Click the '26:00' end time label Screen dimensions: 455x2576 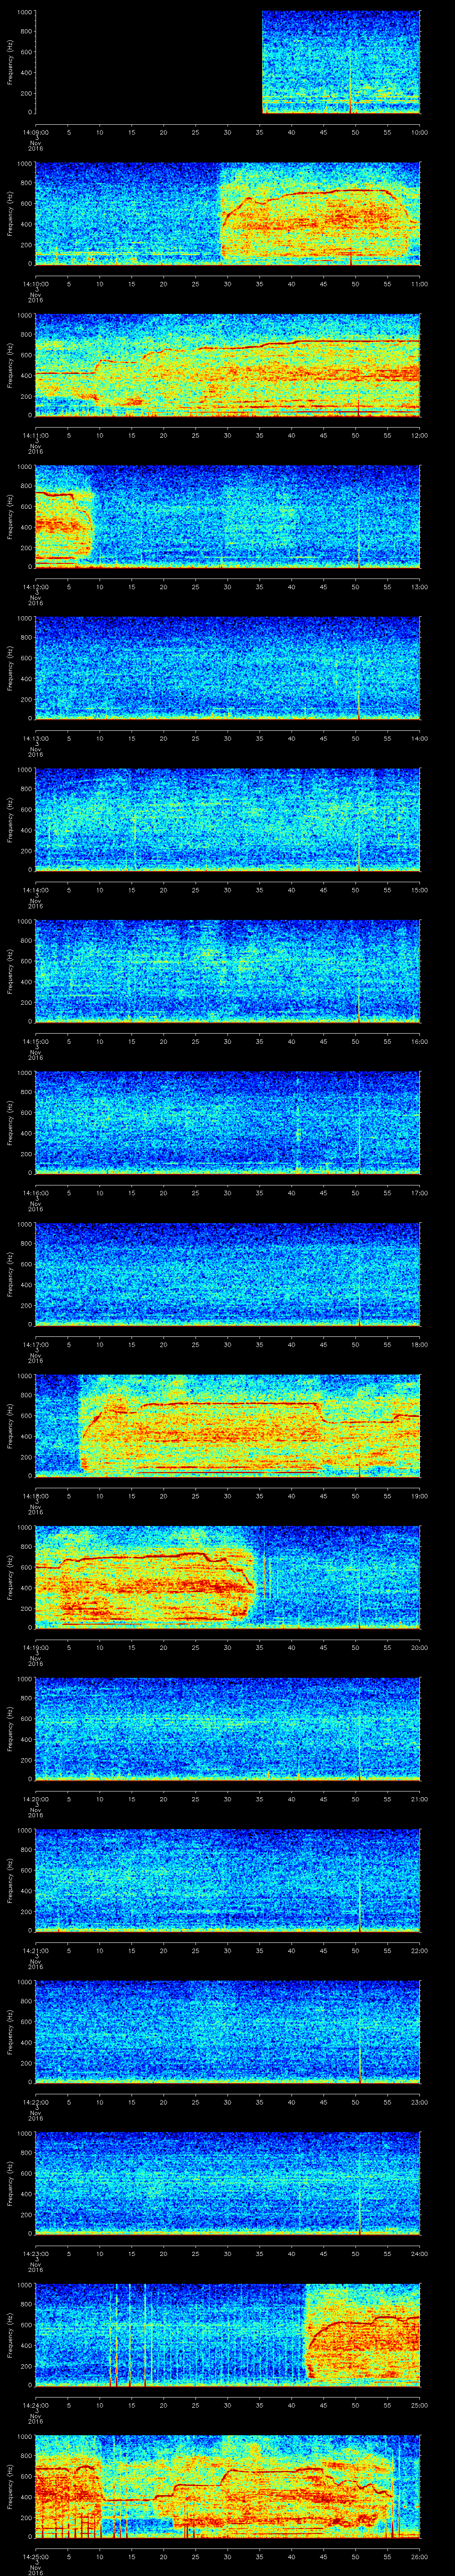coord(420,2557)
